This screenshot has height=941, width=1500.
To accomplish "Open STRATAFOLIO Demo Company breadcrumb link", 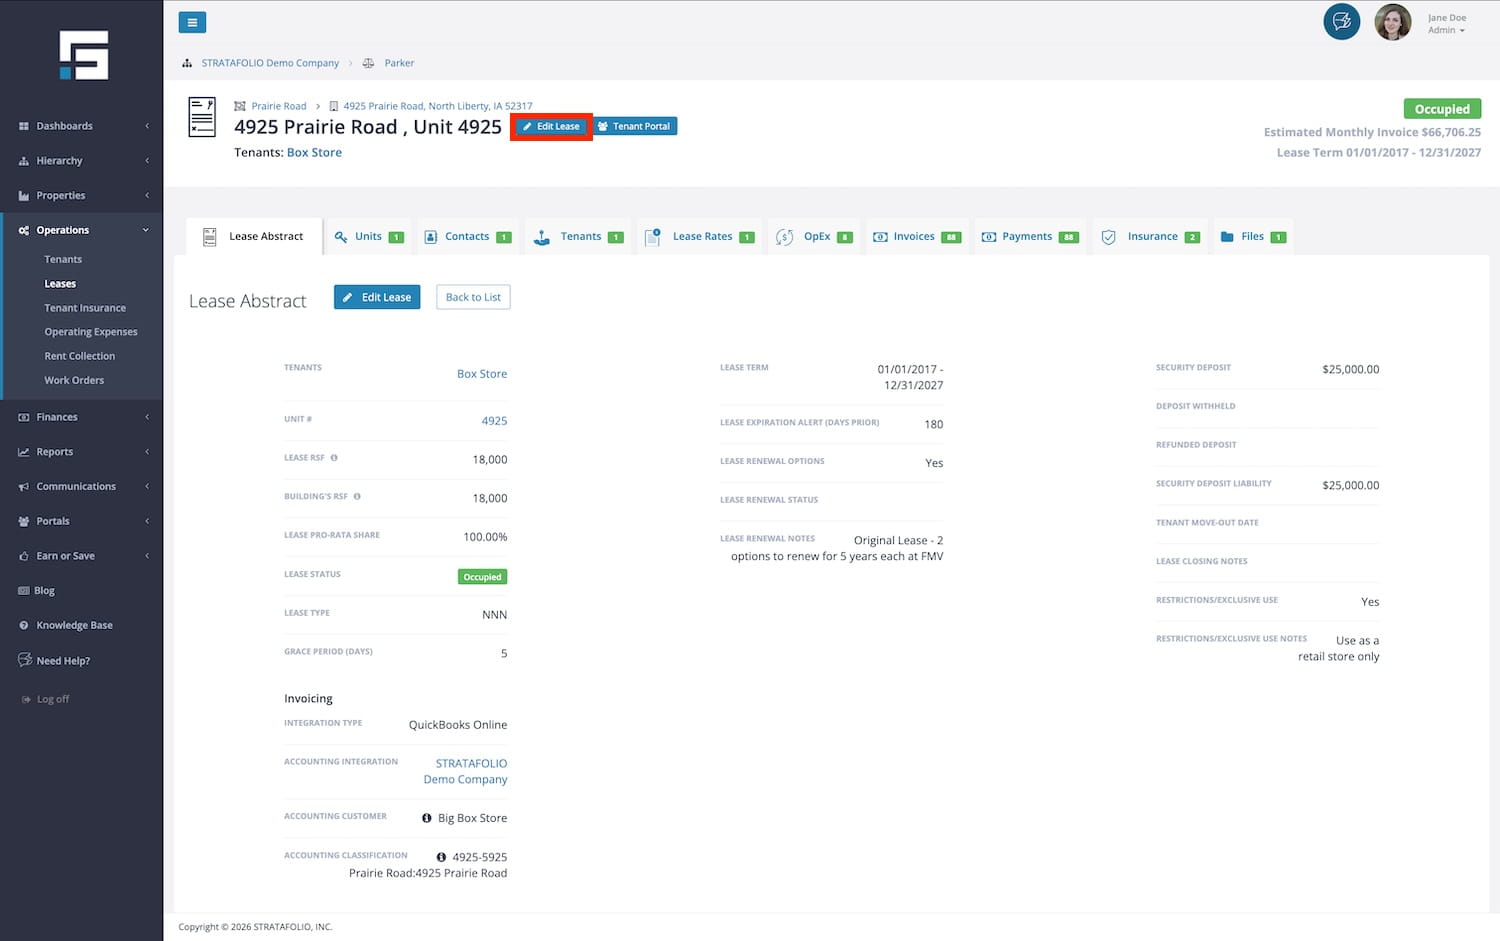I will tap(270, 63).
